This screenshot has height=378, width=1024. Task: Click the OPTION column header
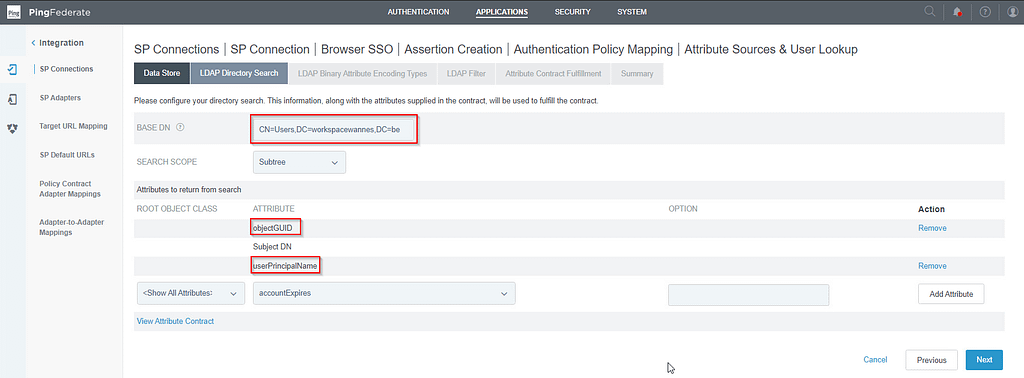[683, 209]
